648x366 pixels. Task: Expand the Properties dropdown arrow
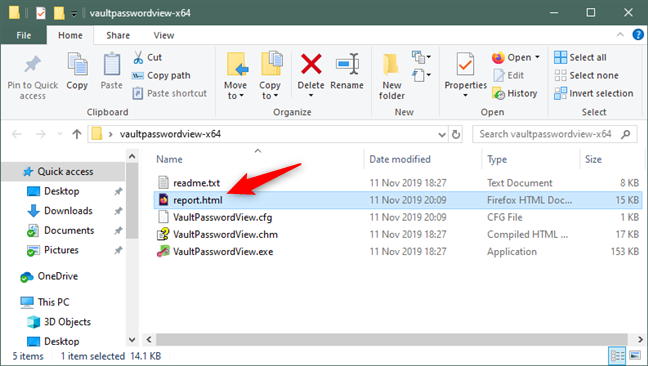coord(465,95)
